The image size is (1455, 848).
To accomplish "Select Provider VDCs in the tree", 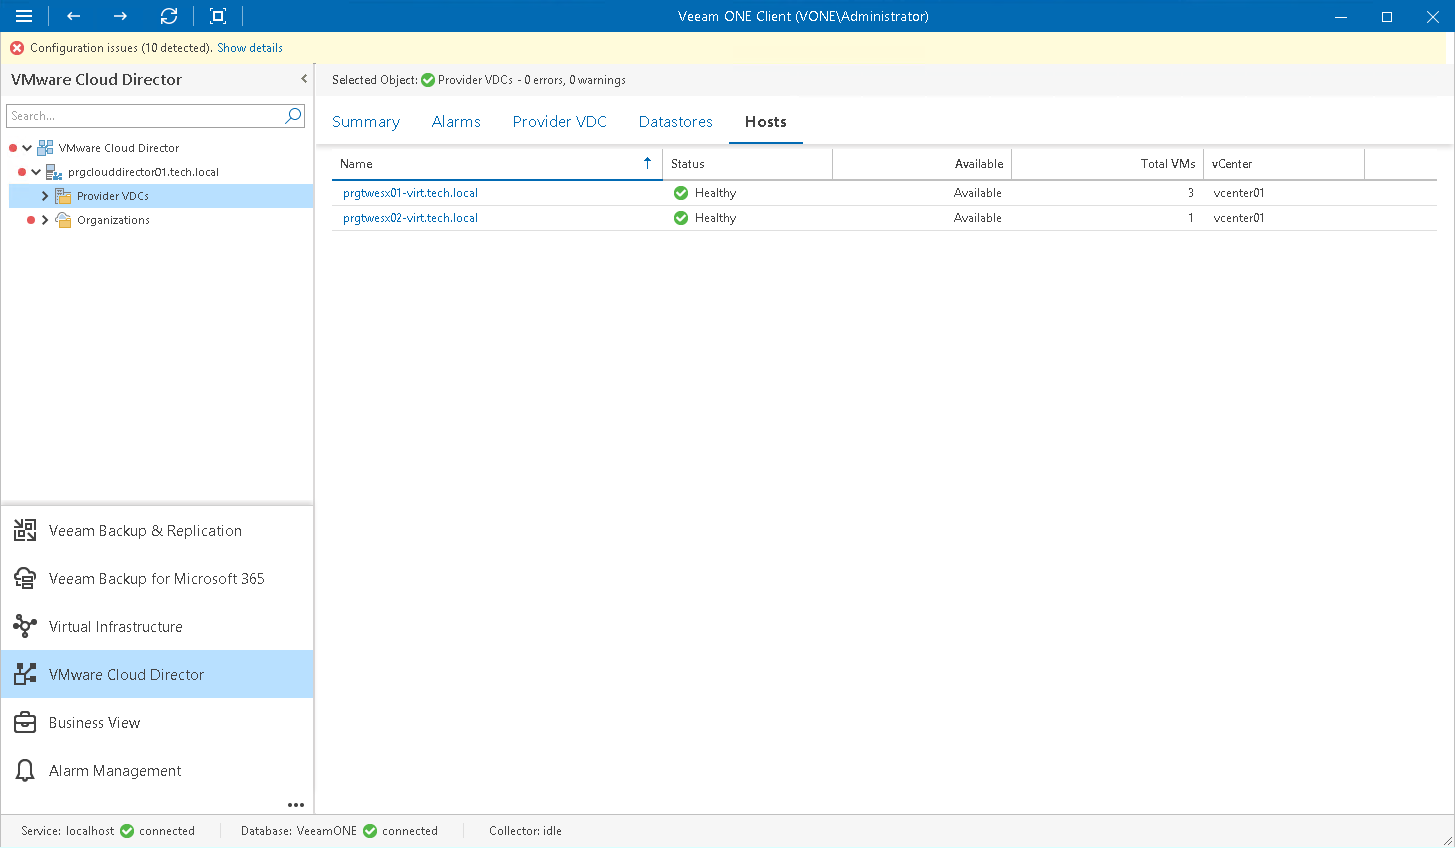I will pos(113,196).
